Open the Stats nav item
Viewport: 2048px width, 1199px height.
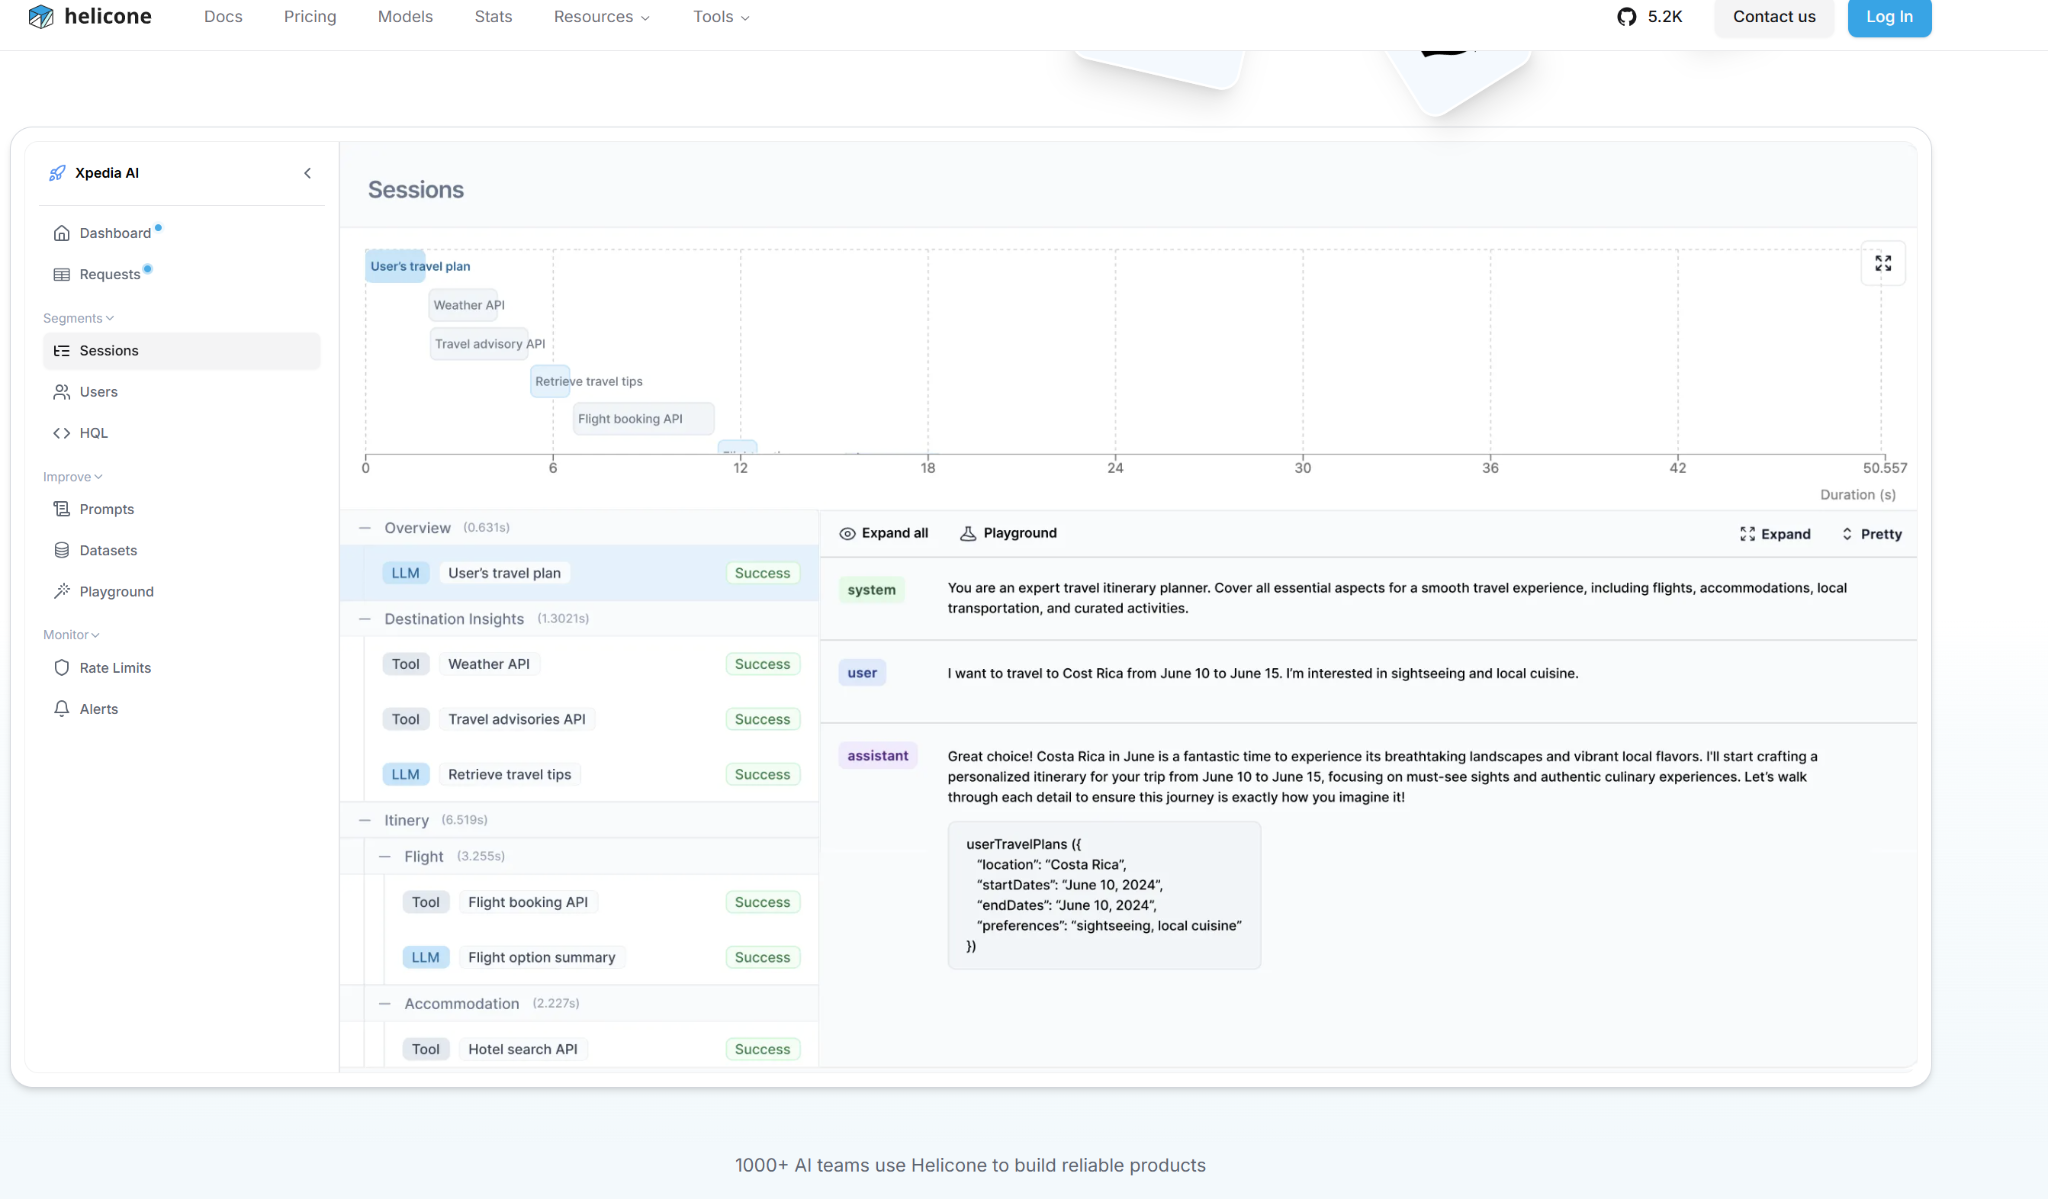493,17
